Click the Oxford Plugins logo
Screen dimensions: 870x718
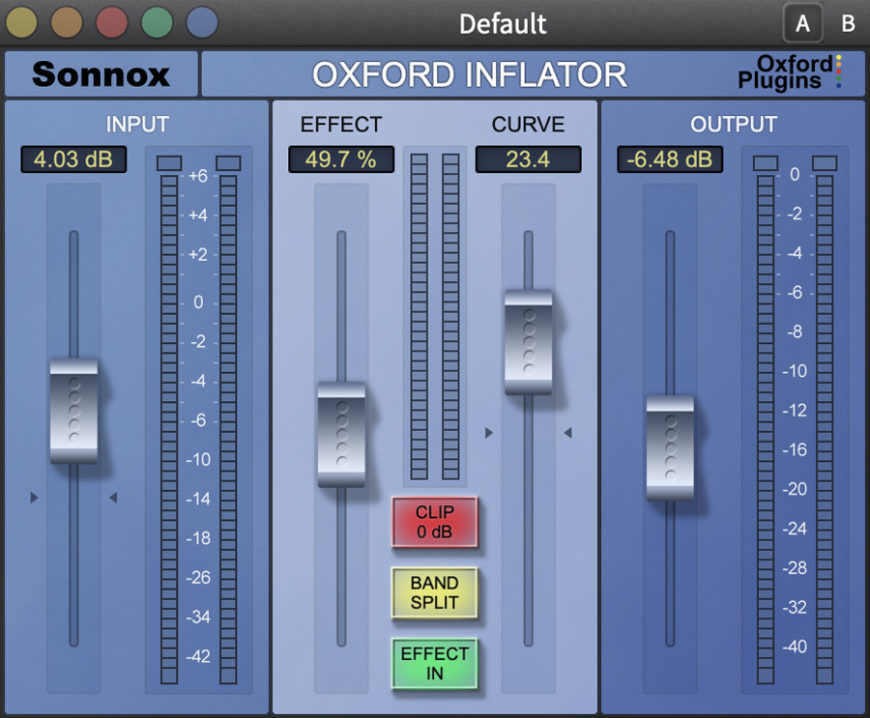tap(789, 73)
